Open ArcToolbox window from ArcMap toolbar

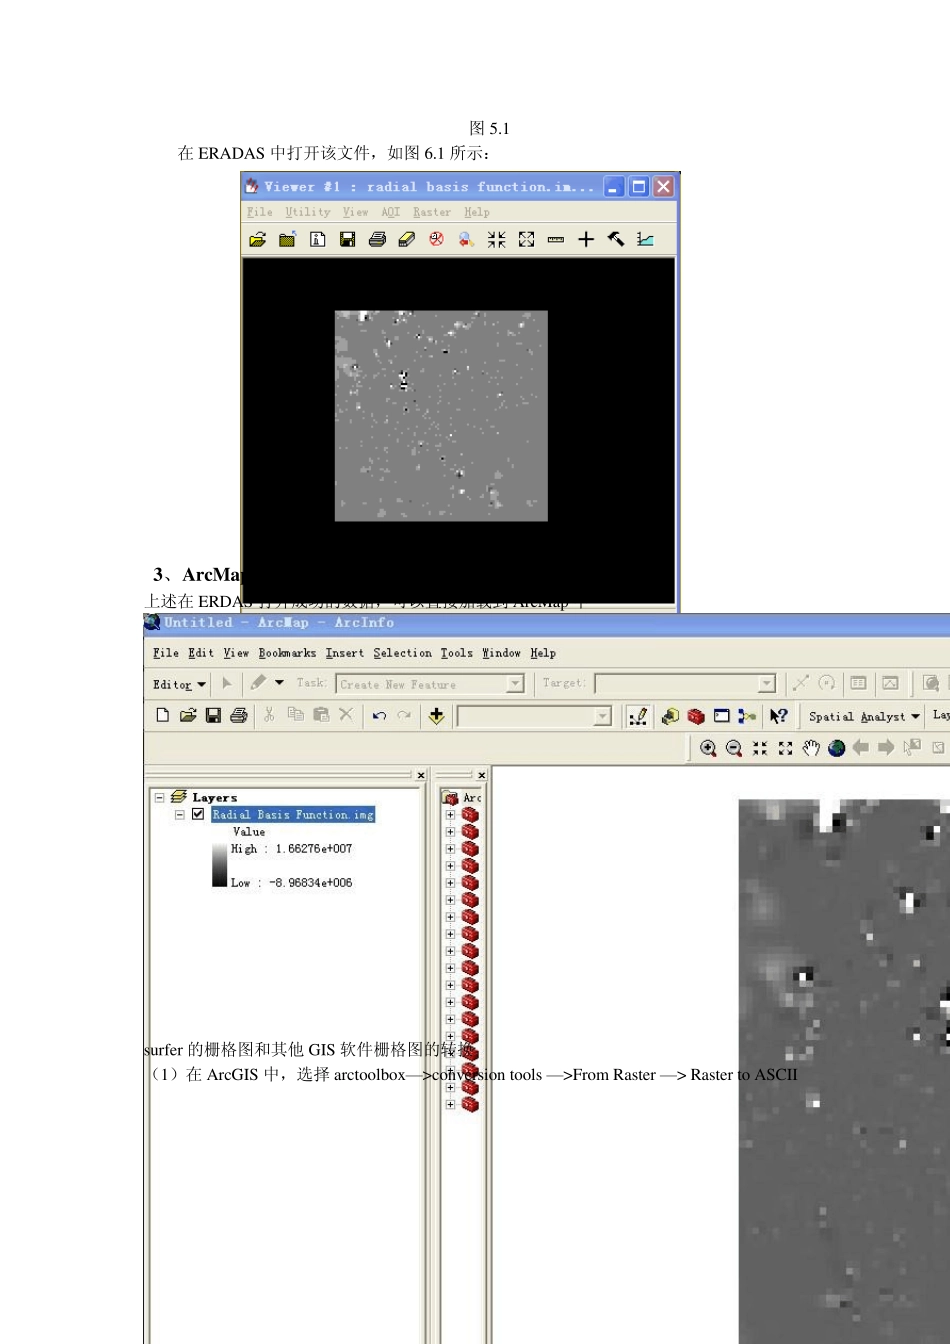696,716
